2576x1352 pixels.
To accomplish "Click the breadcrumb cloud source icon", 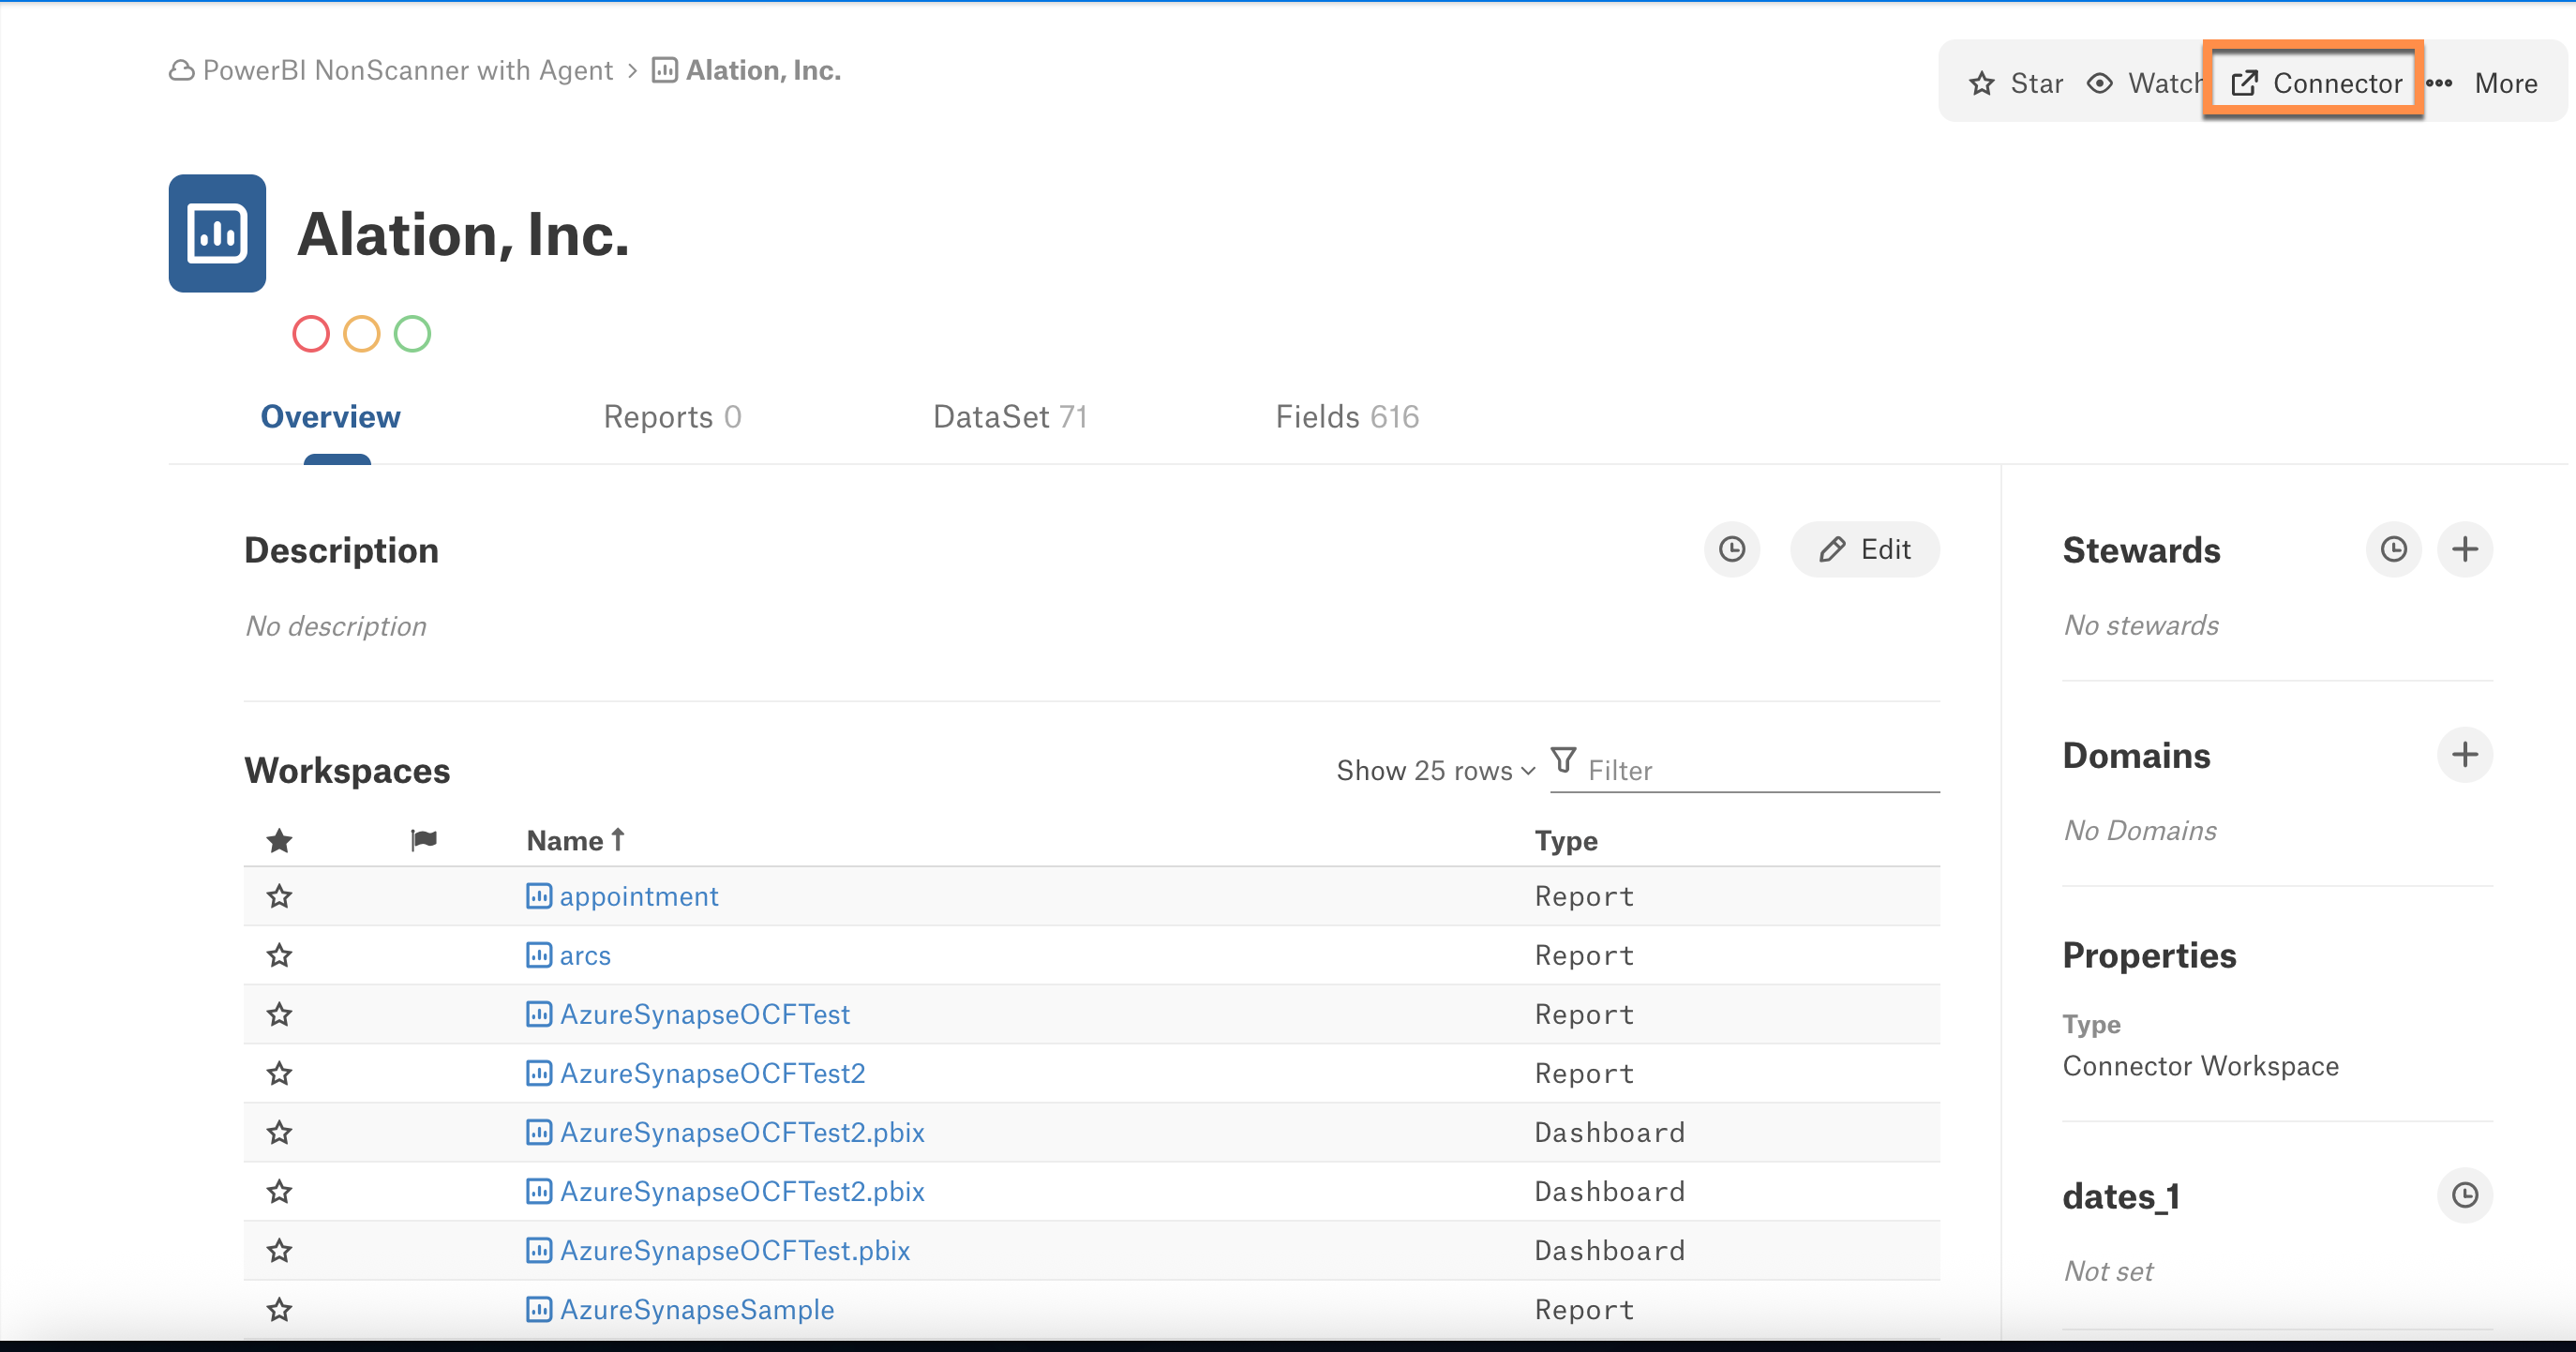I will [x=182, y=70].
